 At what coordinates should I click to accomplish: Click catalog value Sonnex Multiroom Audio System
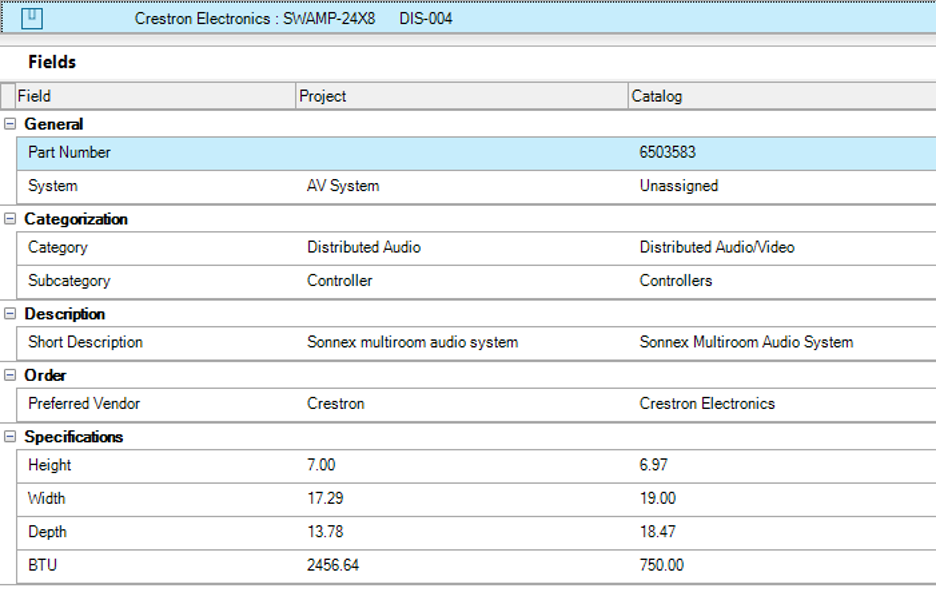(x=746, y=343)
